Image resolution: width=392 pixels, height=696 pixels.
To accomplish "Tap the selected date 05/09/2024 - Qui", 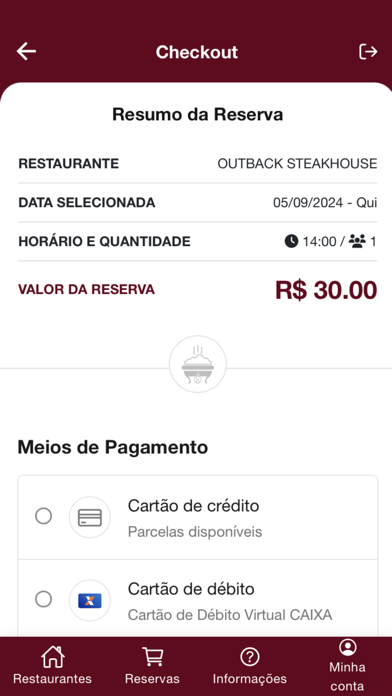I will pos(325,203).
